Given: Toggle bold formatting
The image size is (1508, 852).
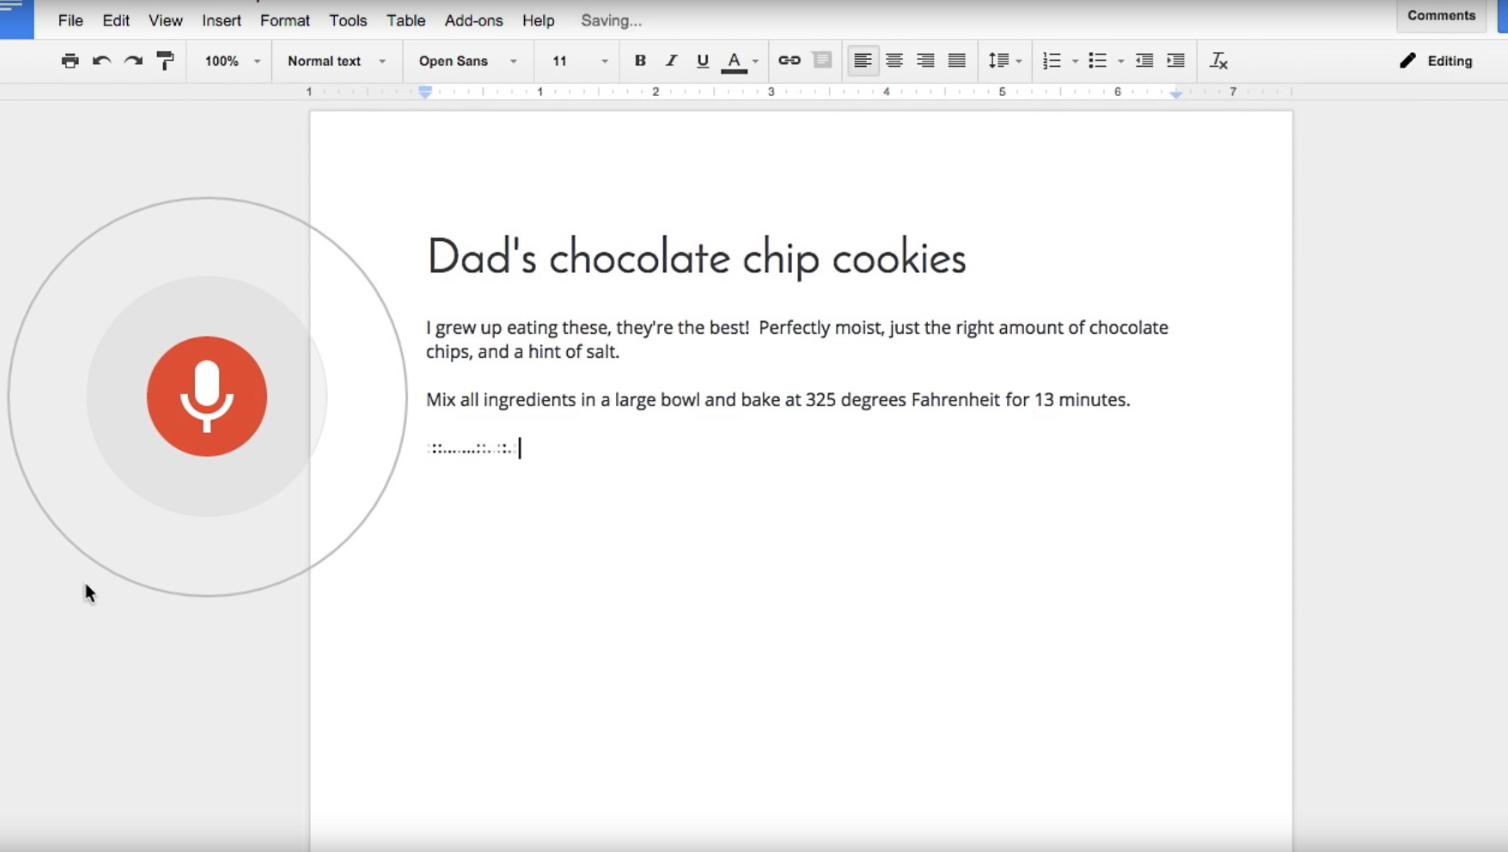Looking at the screenshot, I should [640, 61].
